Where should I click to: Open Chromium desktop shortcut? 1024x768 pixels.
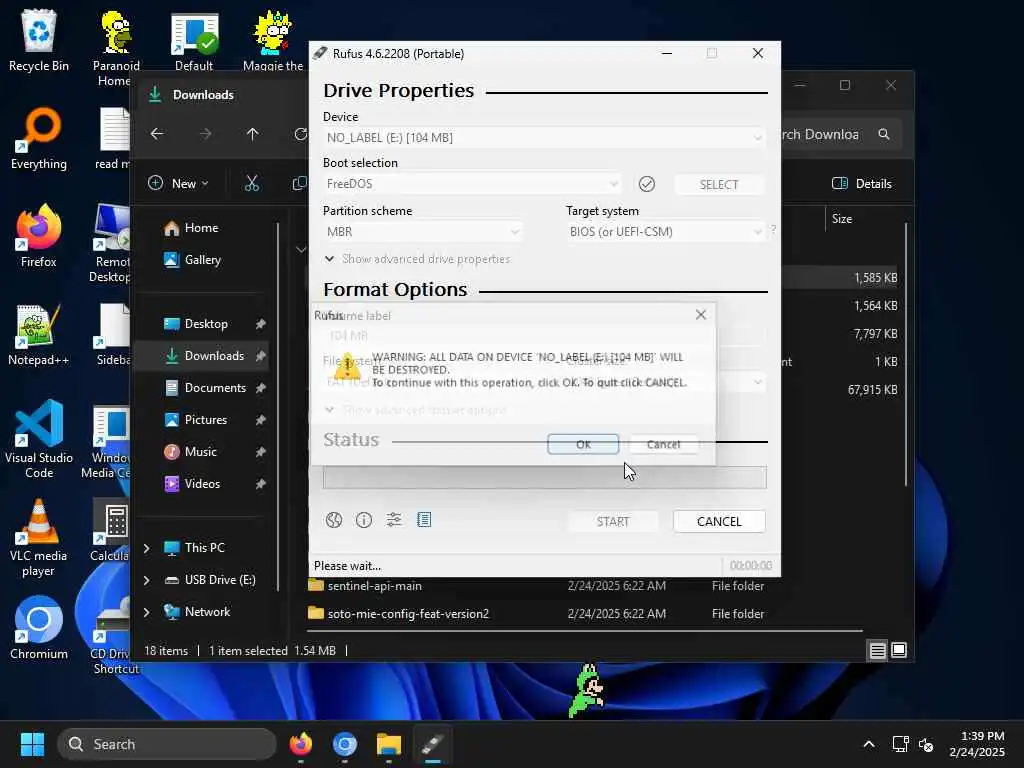click(x=39, y=628)
